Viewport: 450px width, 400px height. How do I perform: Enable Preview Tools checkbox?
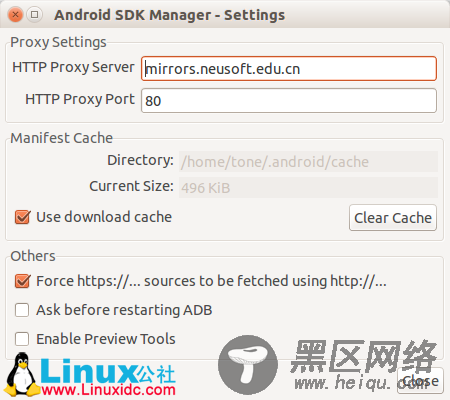point(22,339)
